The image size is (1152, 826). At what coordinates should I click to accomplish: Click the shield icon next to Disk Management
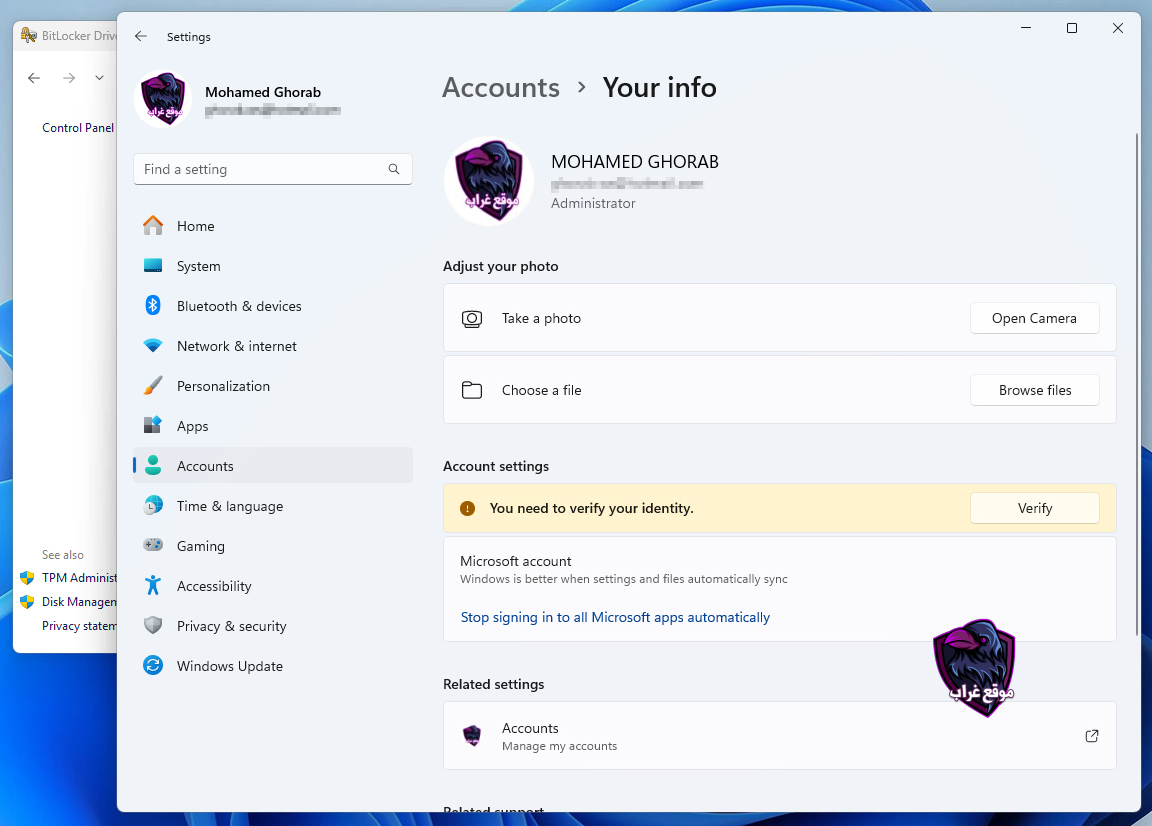[x=27, y=602]
